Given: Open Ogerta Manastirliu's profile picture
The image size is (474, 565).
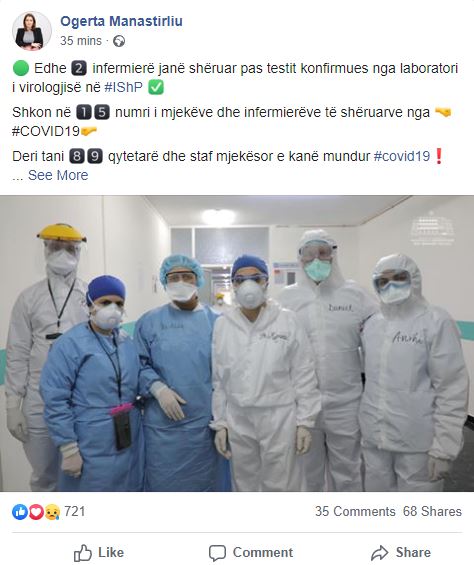Looking at the screenshot, I should (32, 31).
